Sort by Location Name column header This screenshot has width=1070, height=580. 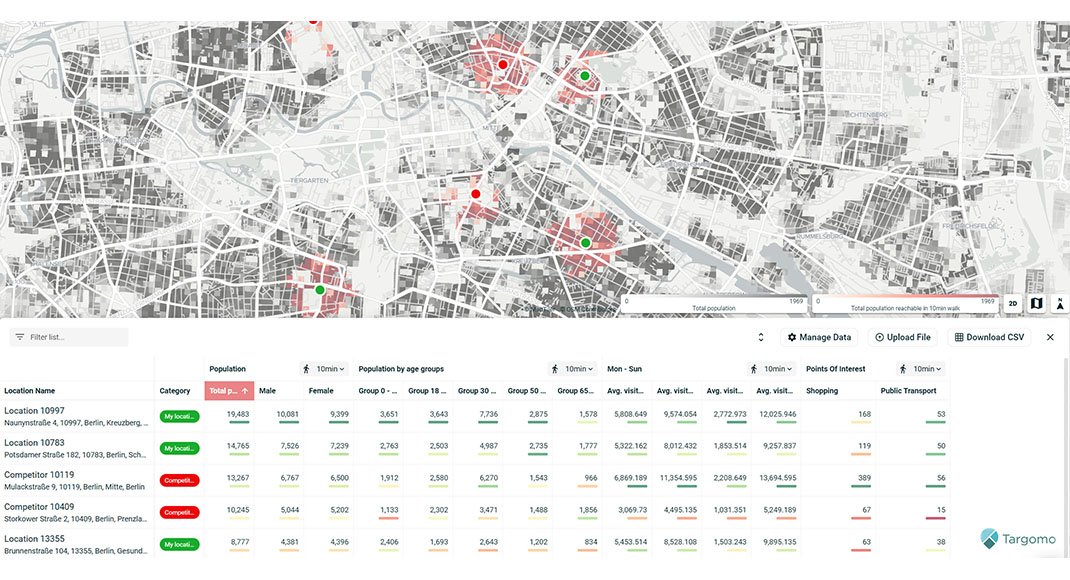tap(29, 391)
